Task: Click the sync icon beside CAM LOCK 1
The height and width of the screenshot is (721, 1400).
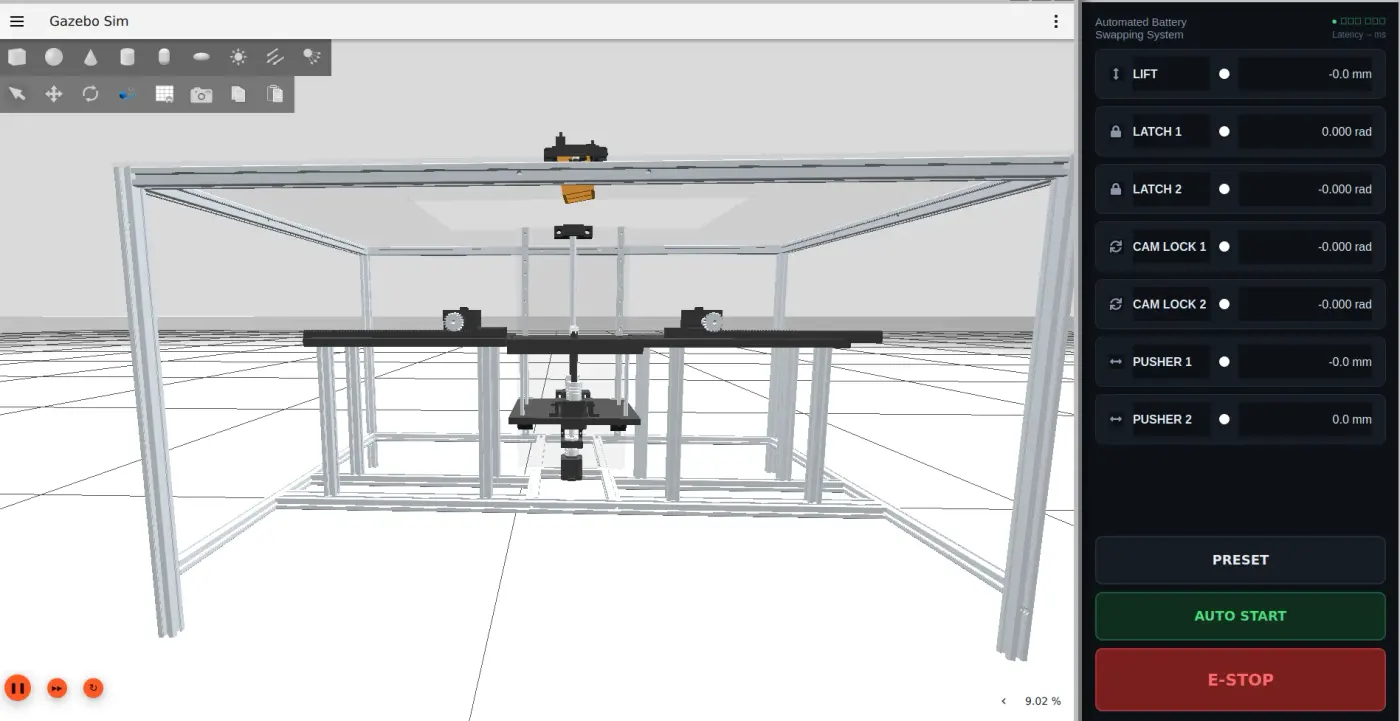Action: tap(1116, 247)
